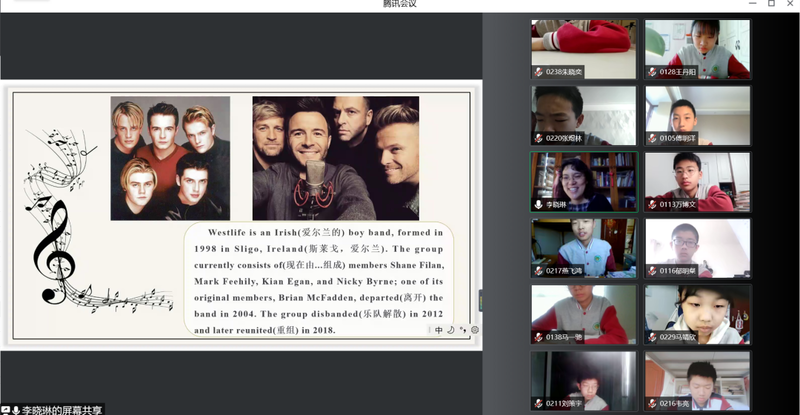Click the muted mic icon on participant 0211

coord(538,404)
